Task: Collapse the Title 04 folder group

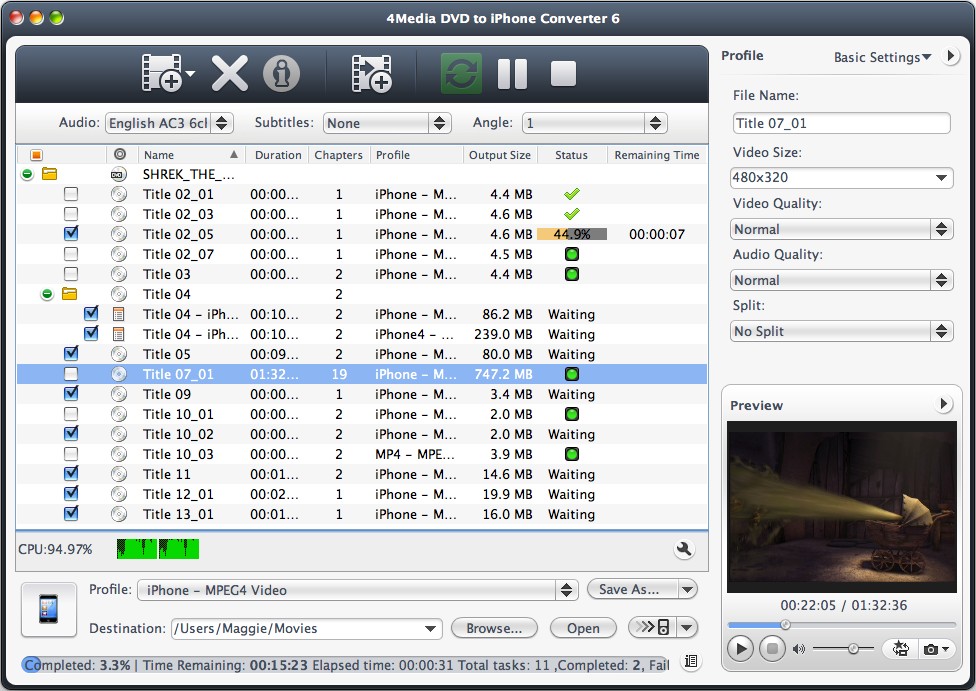Action: coord(47,294)
